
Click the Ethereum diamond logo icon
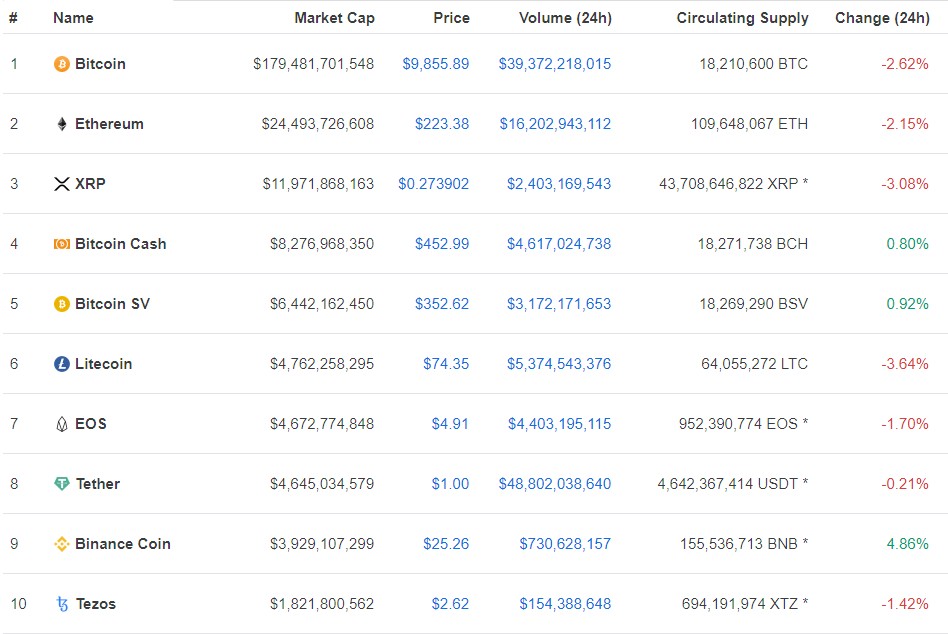[62, 124]
